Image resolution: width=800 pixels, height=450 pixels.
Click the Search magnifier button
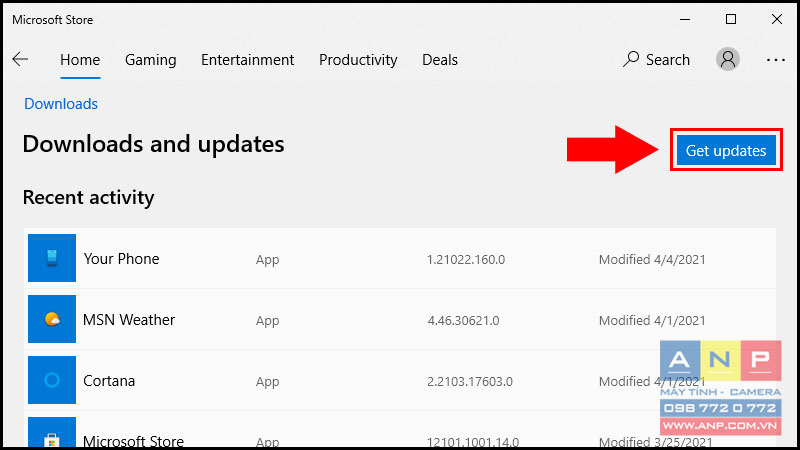(656, 60)
